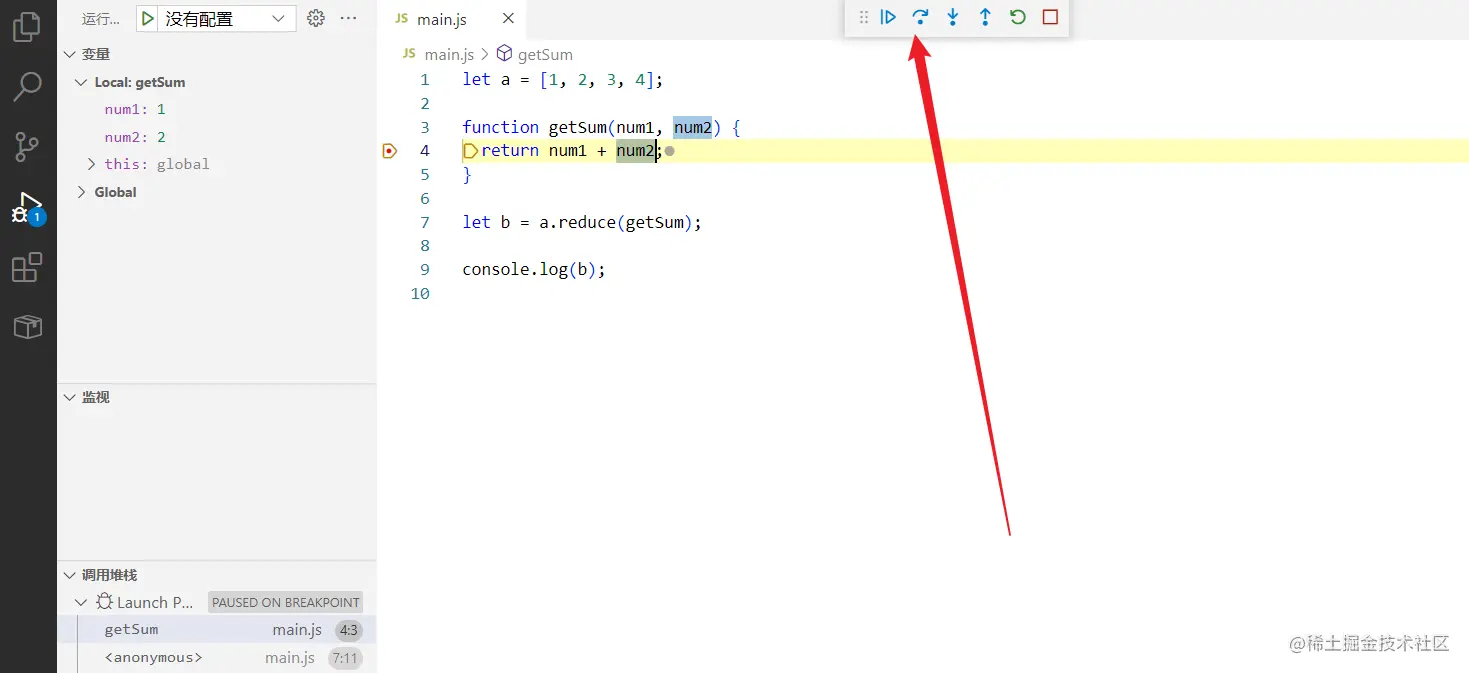Open the Source Control view
This screenshot has width=1469, height=673.
point(27,147)
